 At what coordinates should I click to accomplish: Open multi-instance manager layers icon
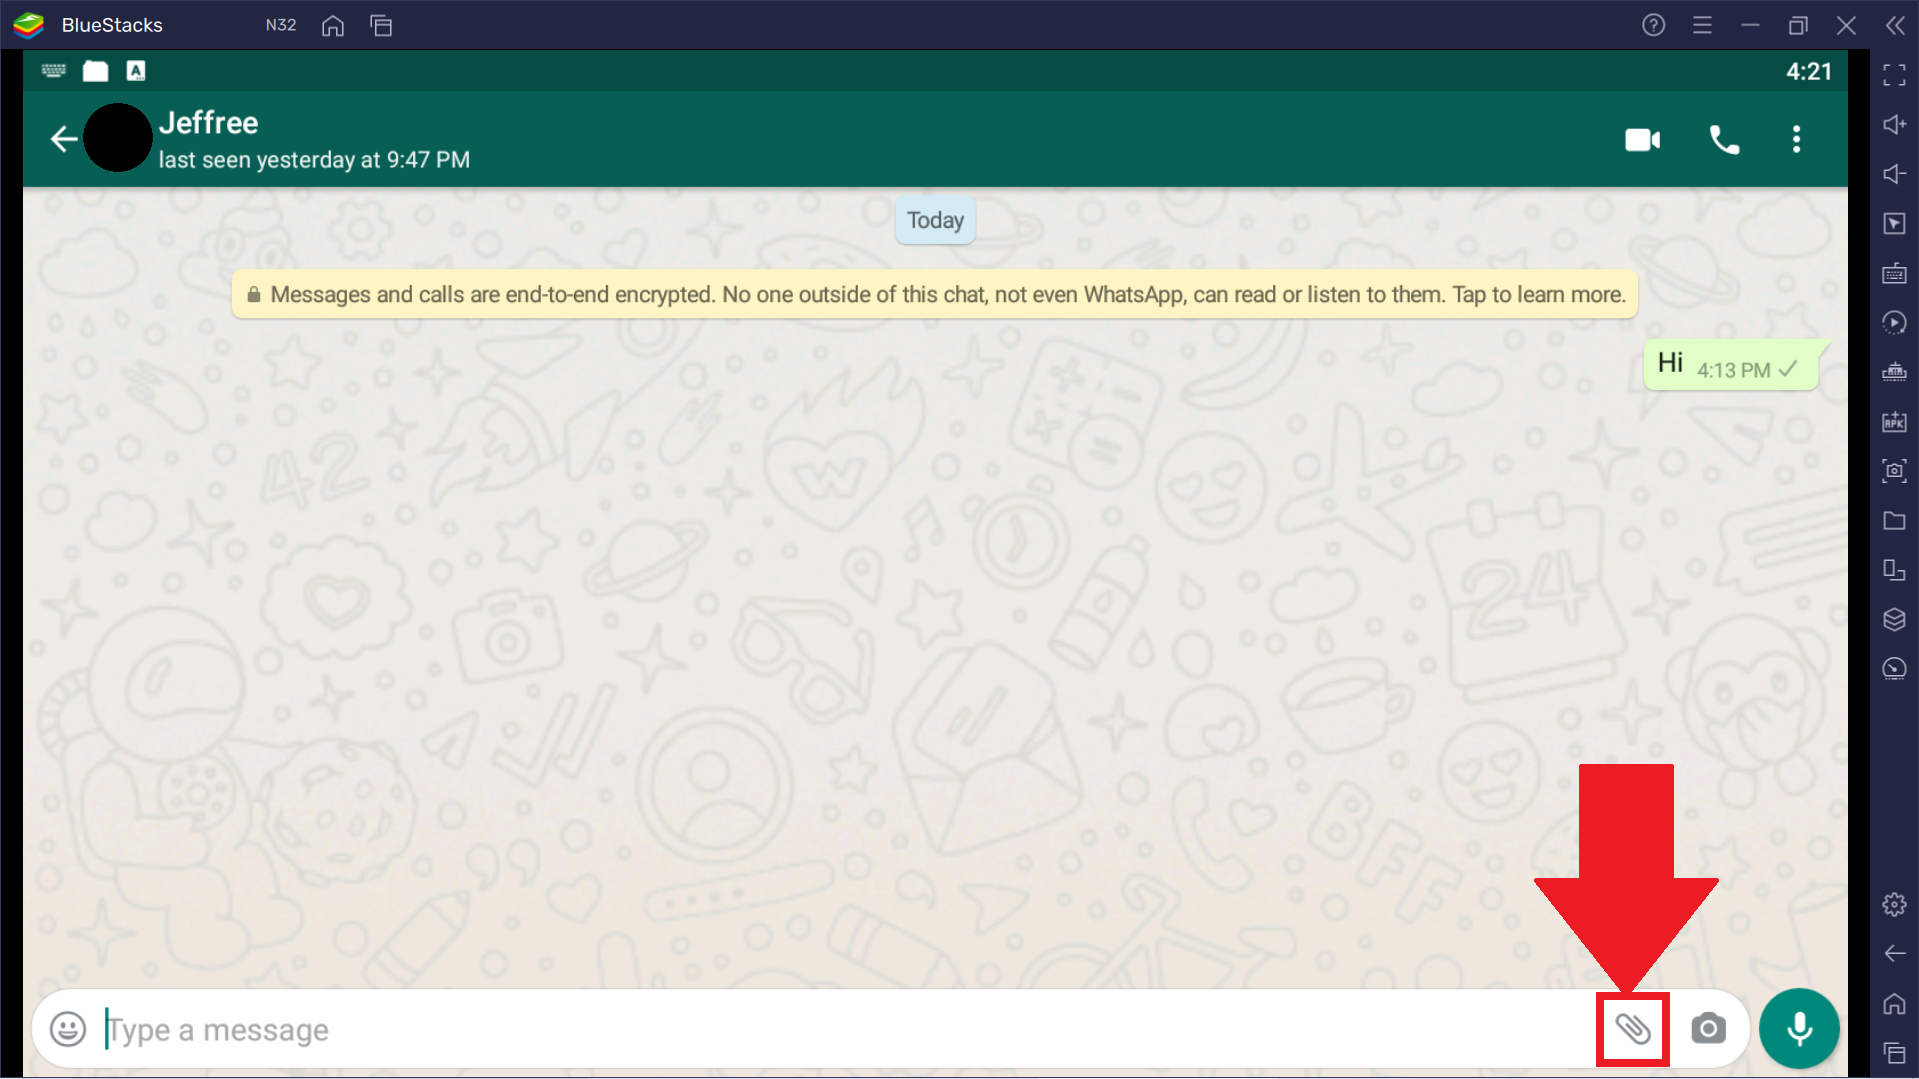pos(1894,619)
